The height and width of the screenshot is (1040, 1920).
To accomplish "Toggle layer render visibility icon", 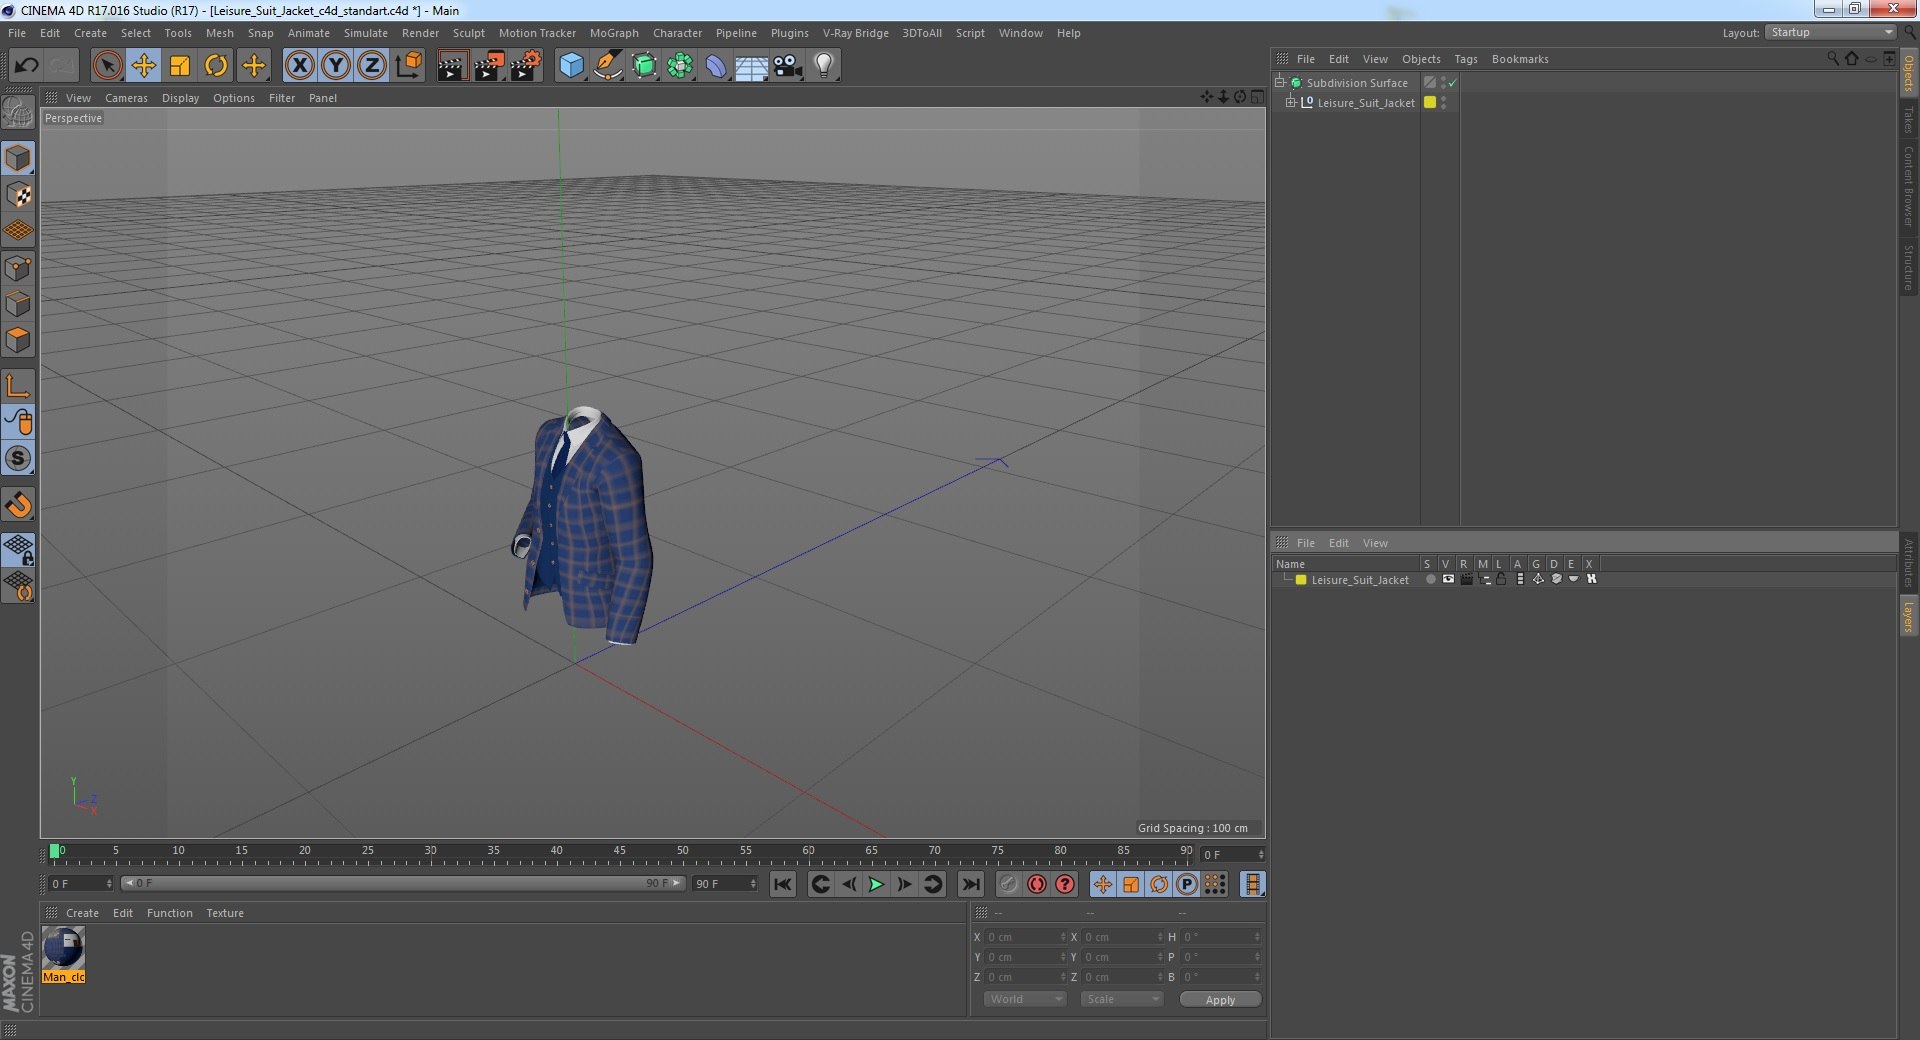I will coord(1466,579).
